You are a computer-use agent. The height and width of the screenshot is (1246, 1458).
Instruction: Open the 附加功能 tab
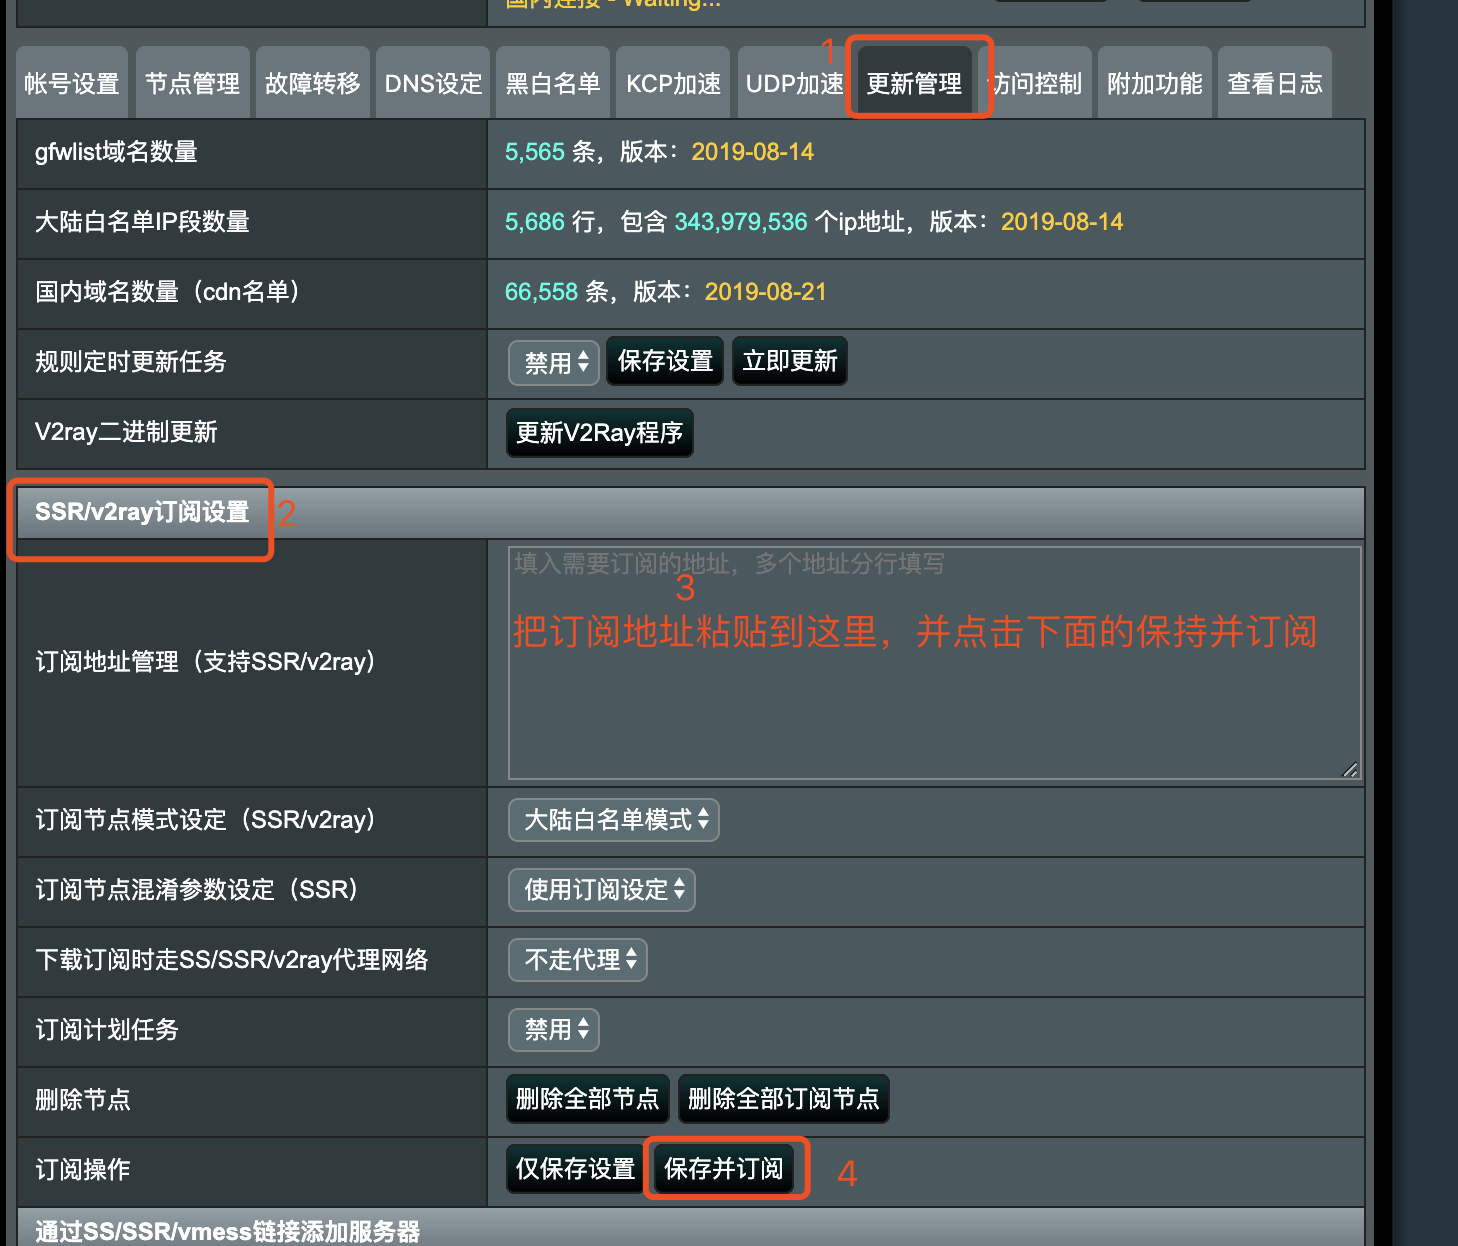[x=1154, y=84]
